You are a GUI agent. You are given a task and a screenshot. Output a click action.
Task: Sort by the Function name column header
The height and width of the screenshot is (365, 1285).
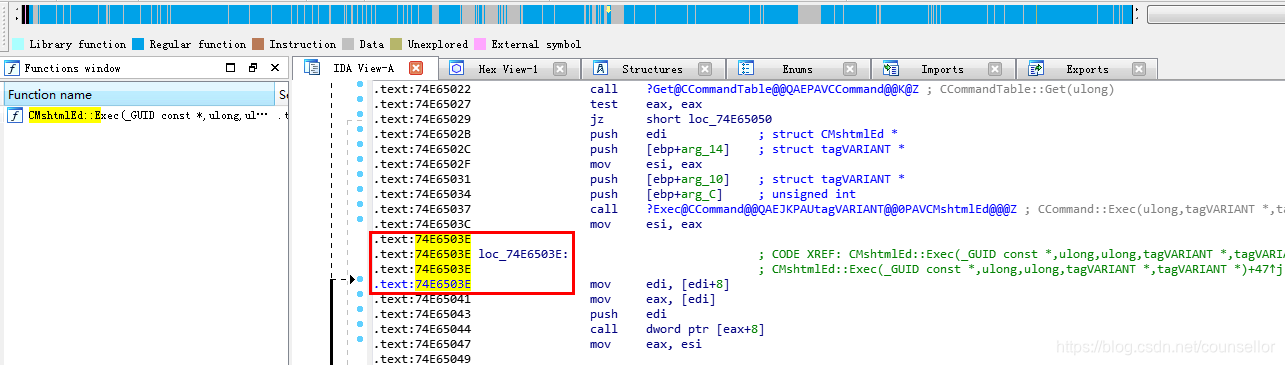138,95
